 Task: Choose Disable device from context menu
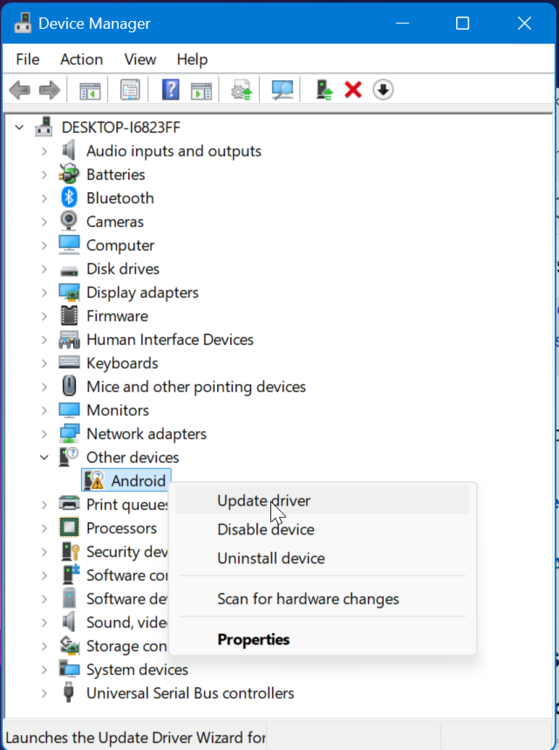point(322,529)
